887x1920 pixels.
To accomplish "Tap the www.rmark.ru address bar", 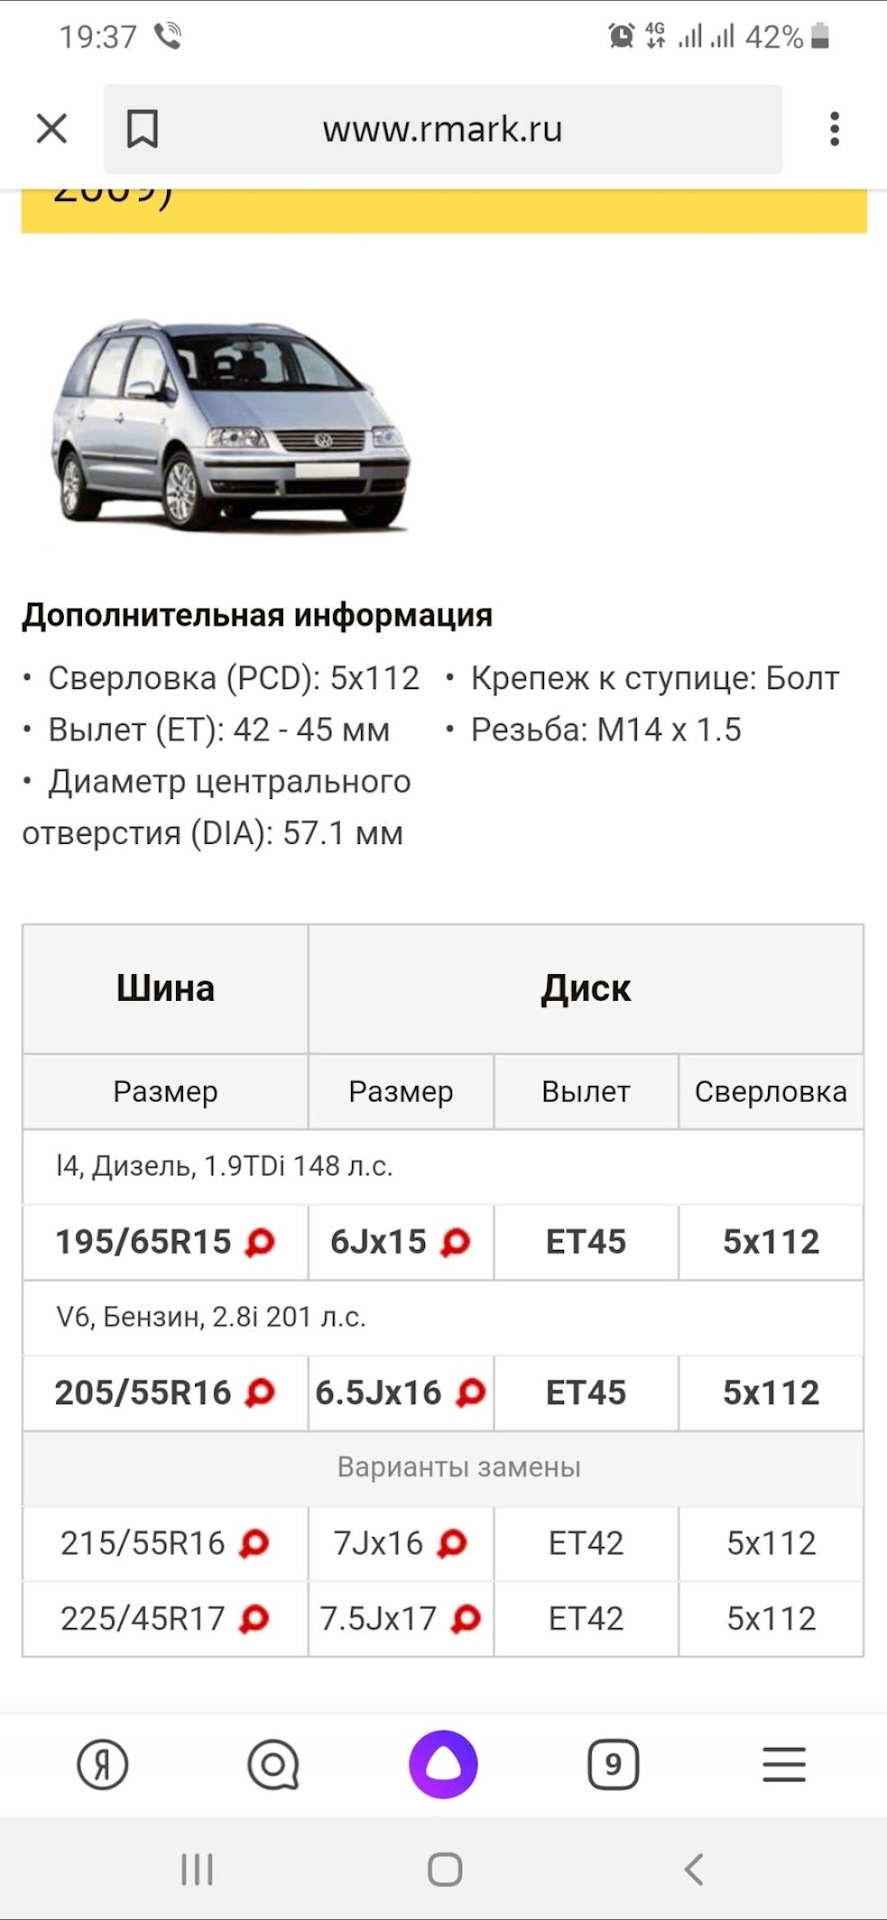I will 442,129.
